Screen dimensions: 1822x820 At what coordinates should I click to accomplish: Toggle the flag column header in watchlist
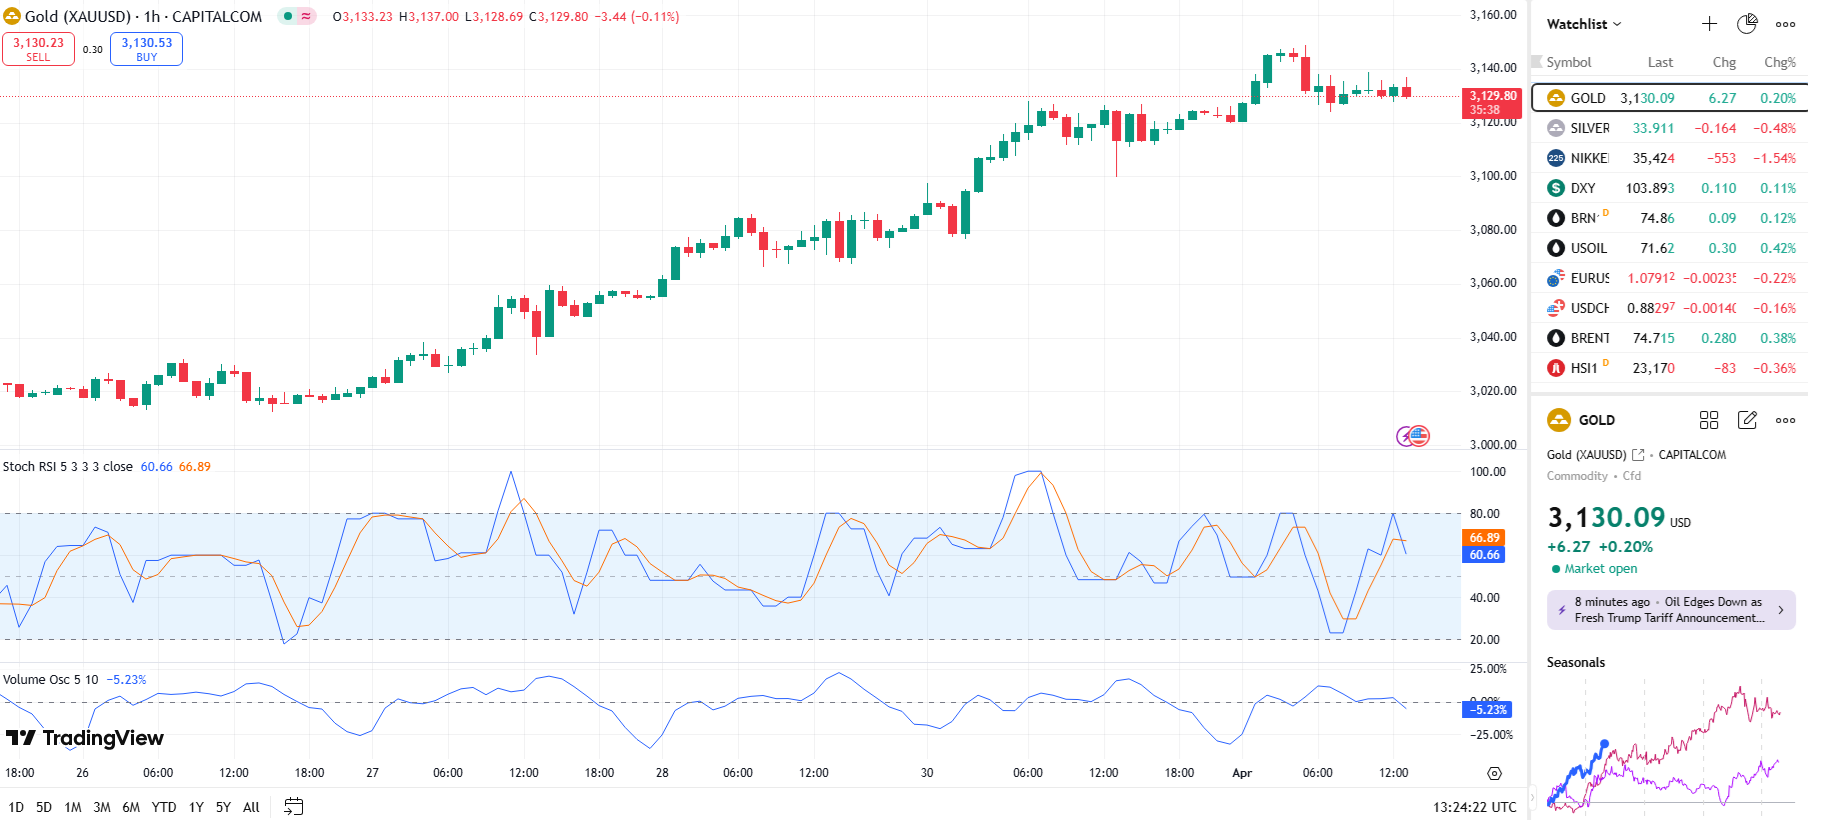click(x=1537, y=62)
